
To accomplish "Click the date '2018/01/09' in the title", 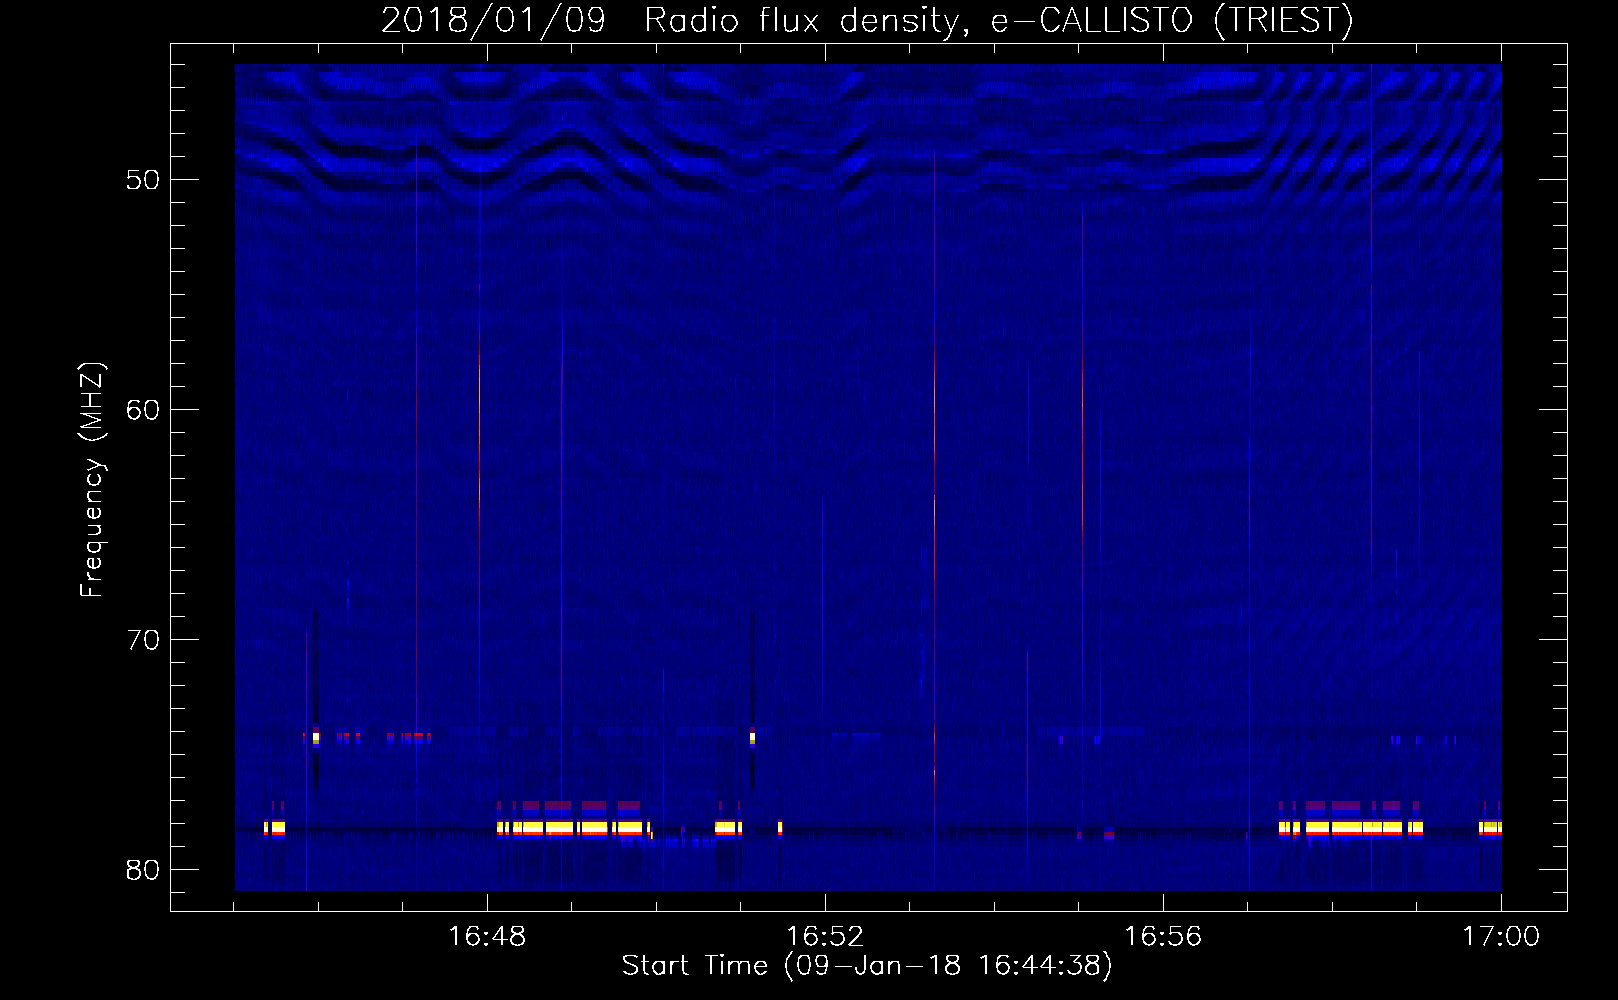I will [x=493, y=21].
